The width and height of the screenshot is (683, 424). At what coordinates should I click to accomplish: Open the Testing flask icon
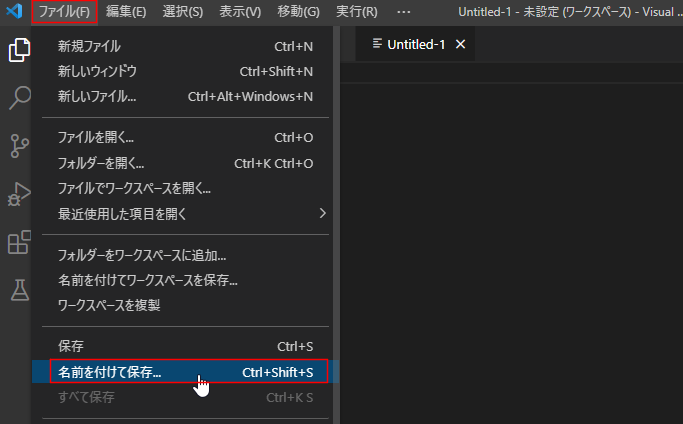click(x=20, y=290)
